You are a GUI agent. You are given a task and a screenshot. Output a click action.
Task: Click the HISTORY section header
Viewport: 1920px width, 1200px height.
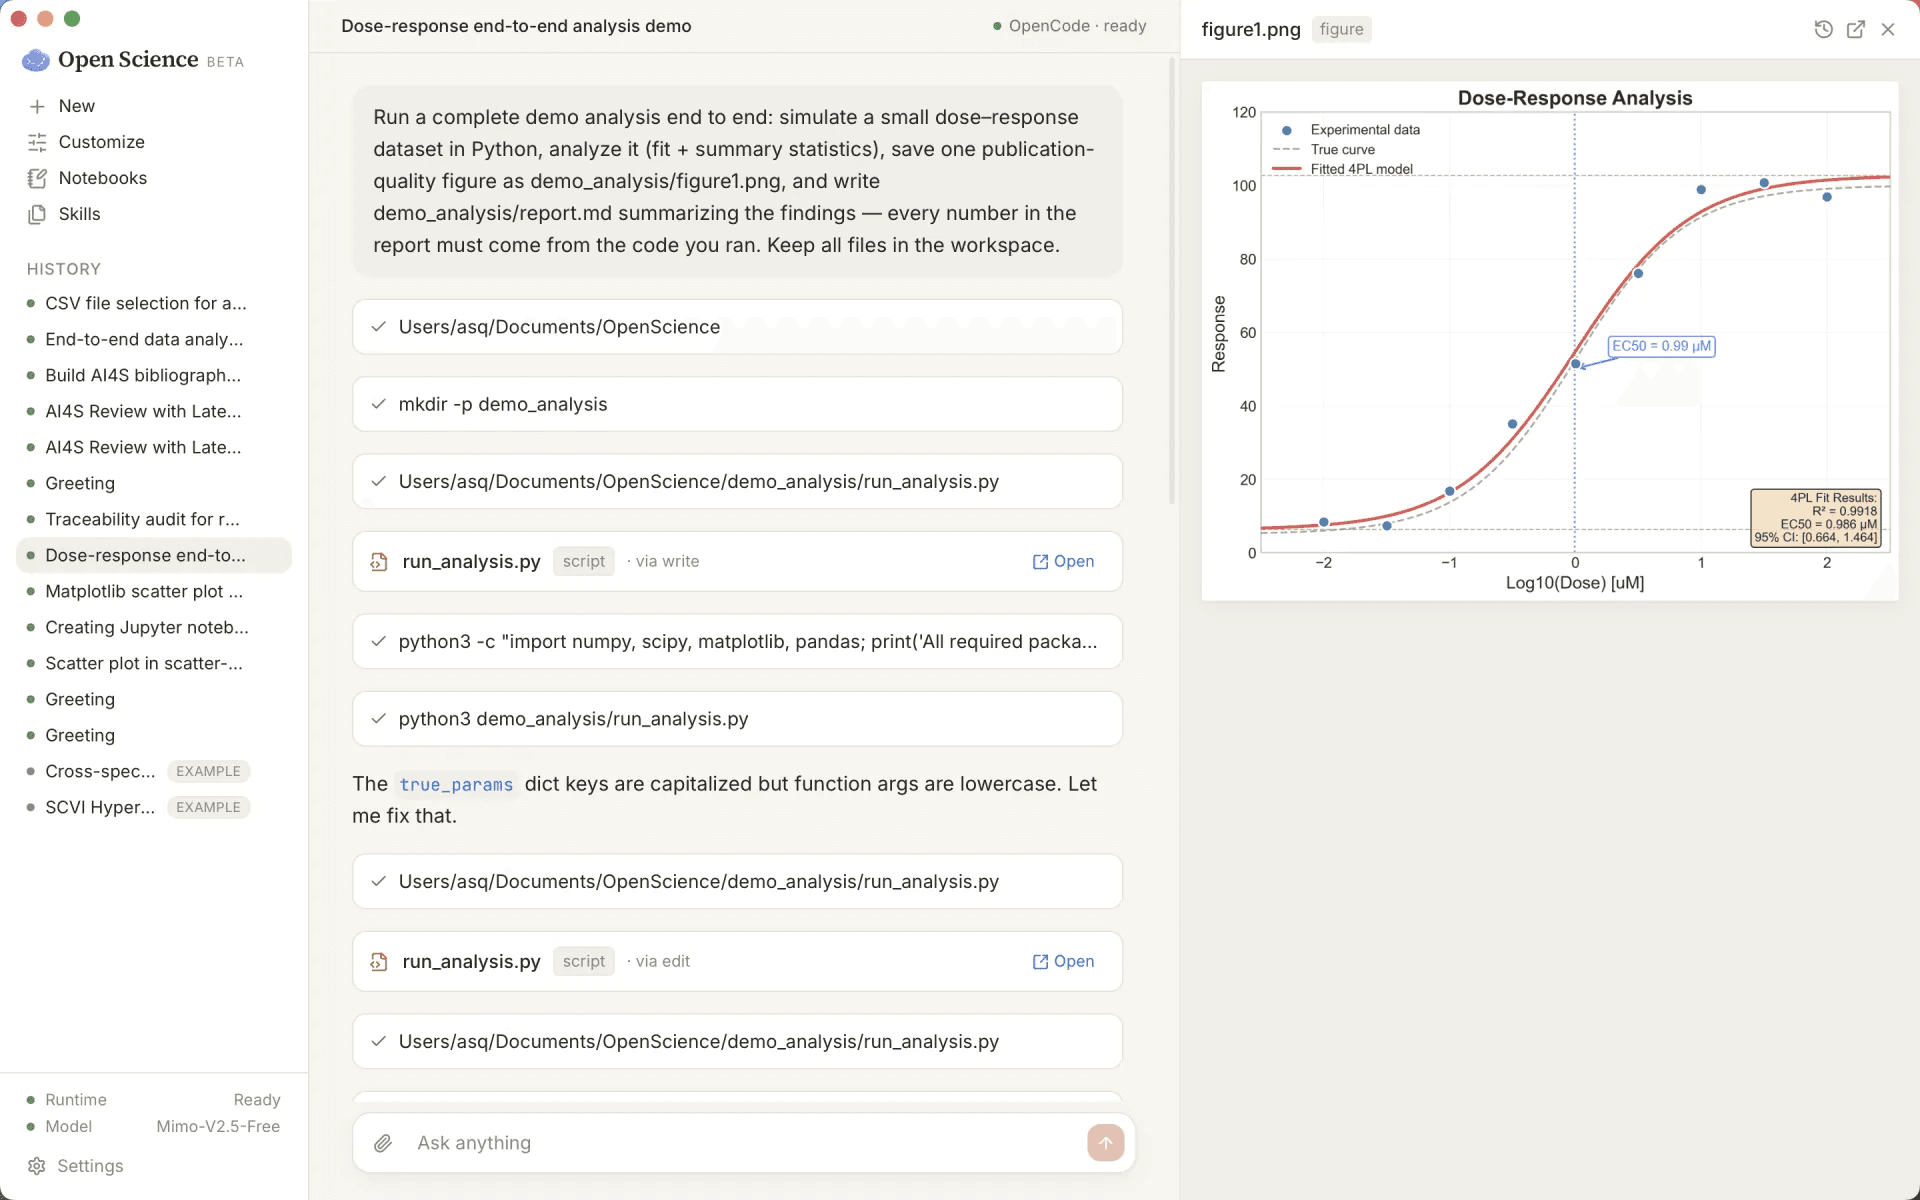coord(64,269)
